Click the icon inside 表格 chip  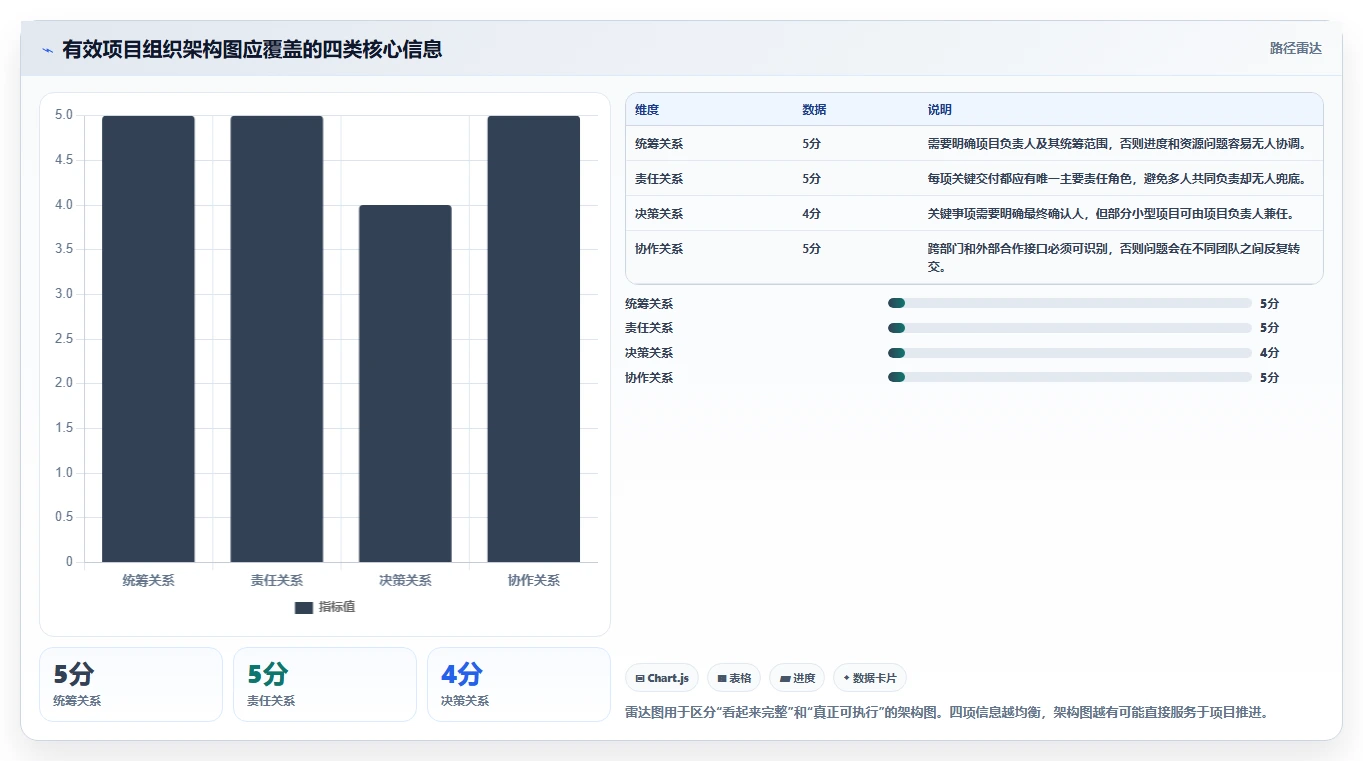[722, 678]
